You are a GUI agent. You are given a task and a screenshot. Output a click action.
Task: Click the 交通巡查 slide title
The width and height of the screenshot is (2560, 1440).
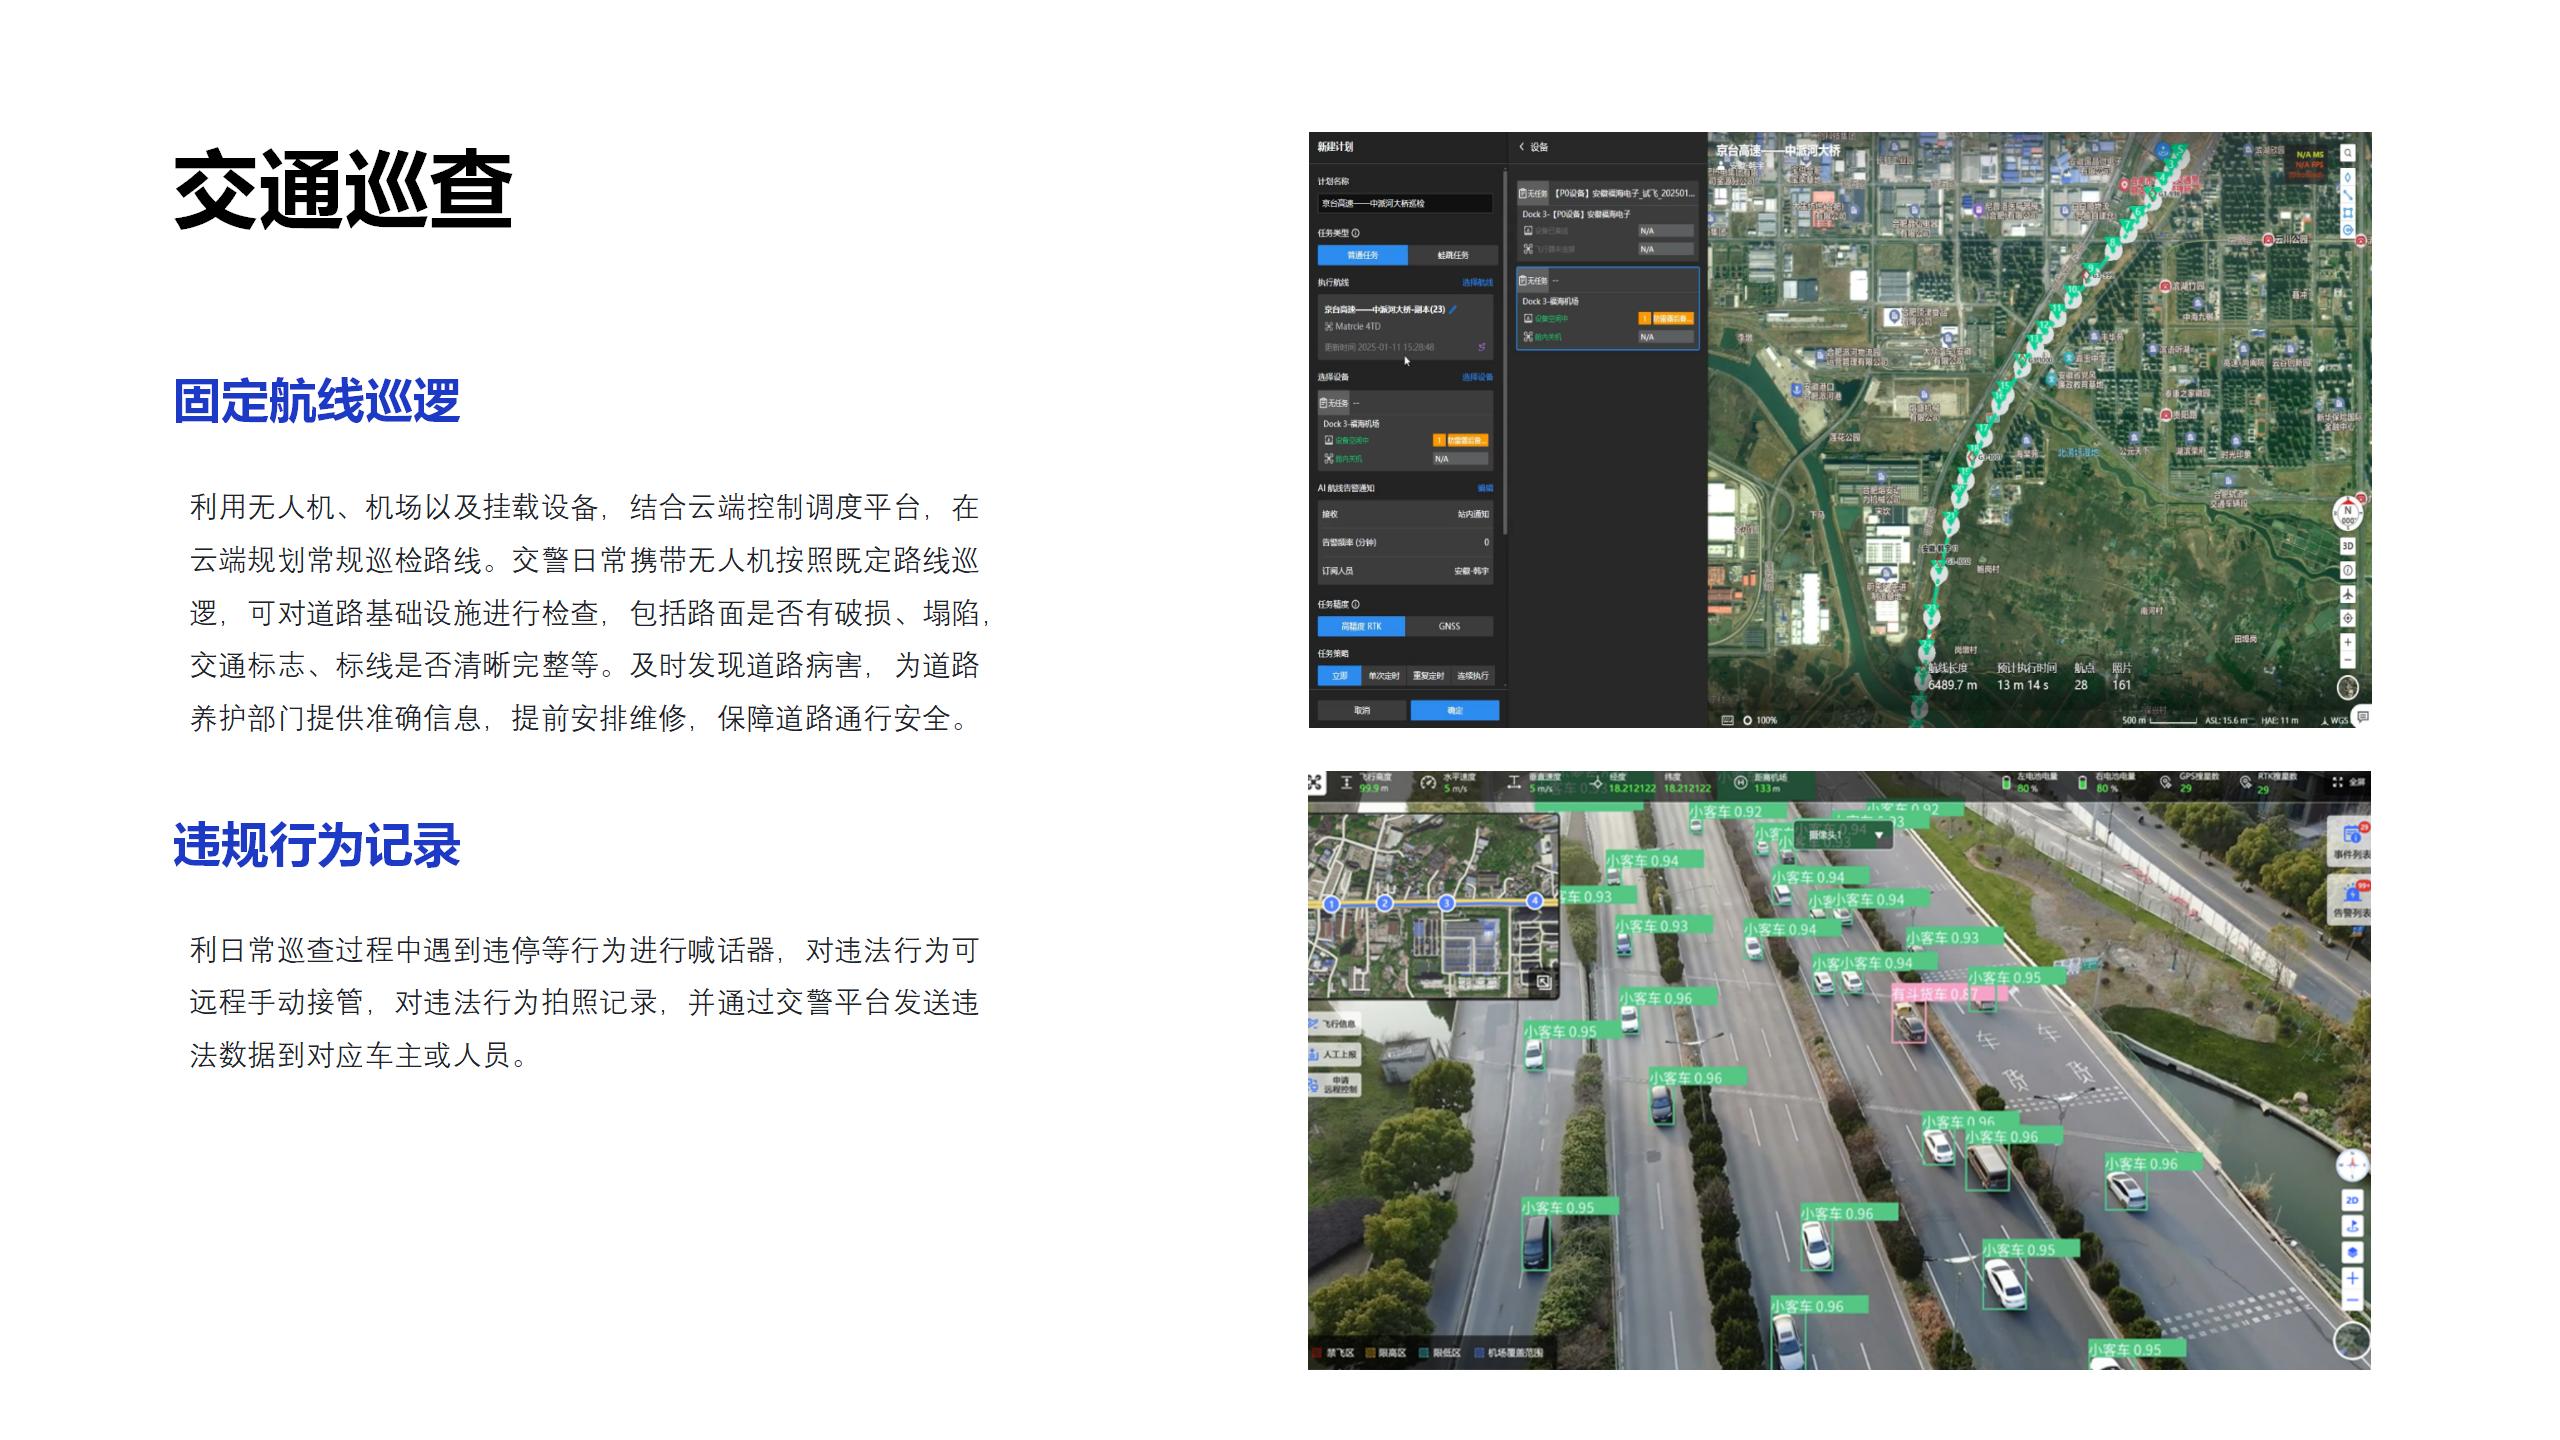343,189
